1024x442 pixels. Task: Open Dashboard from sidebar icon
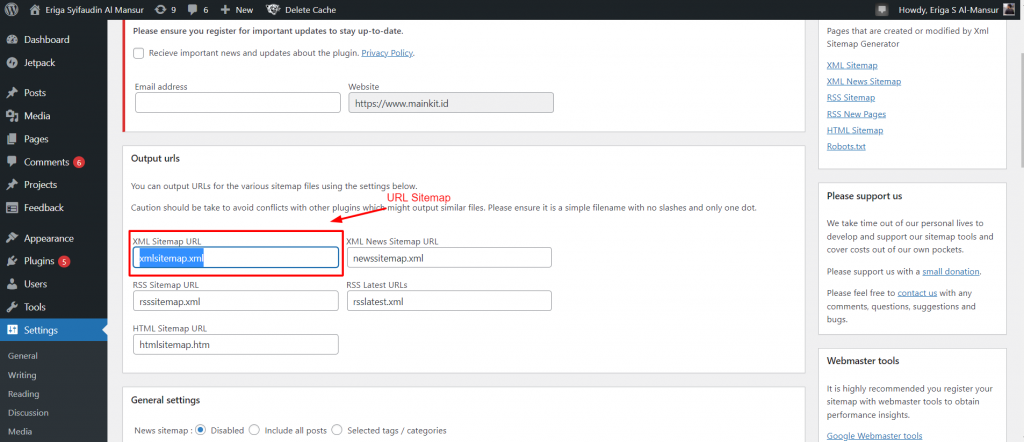(x=12, y=40)
